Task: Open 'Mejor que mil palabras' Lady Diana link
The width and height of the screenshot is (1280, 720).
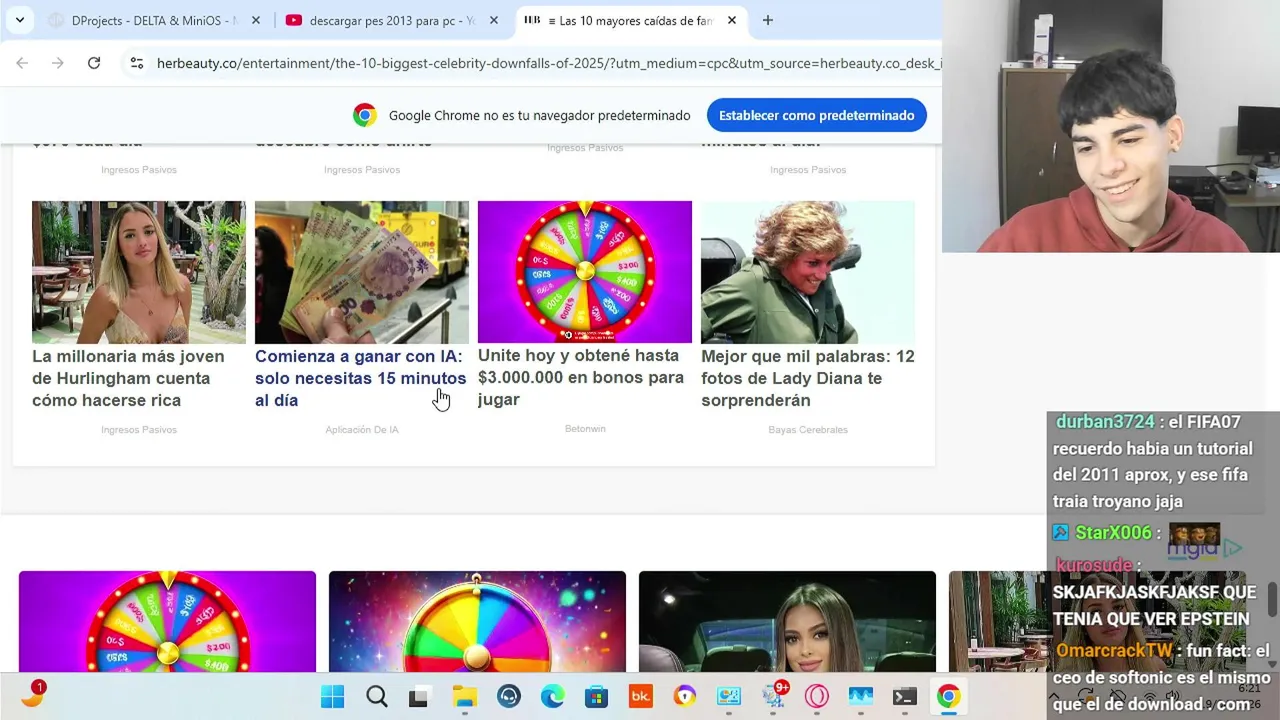Action: click(x=808, y=378)
